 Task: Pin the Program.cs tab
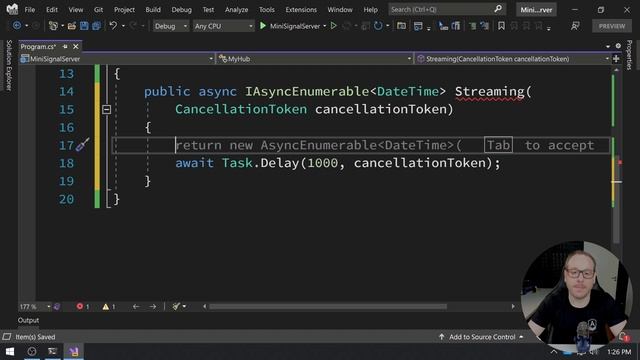65,47
